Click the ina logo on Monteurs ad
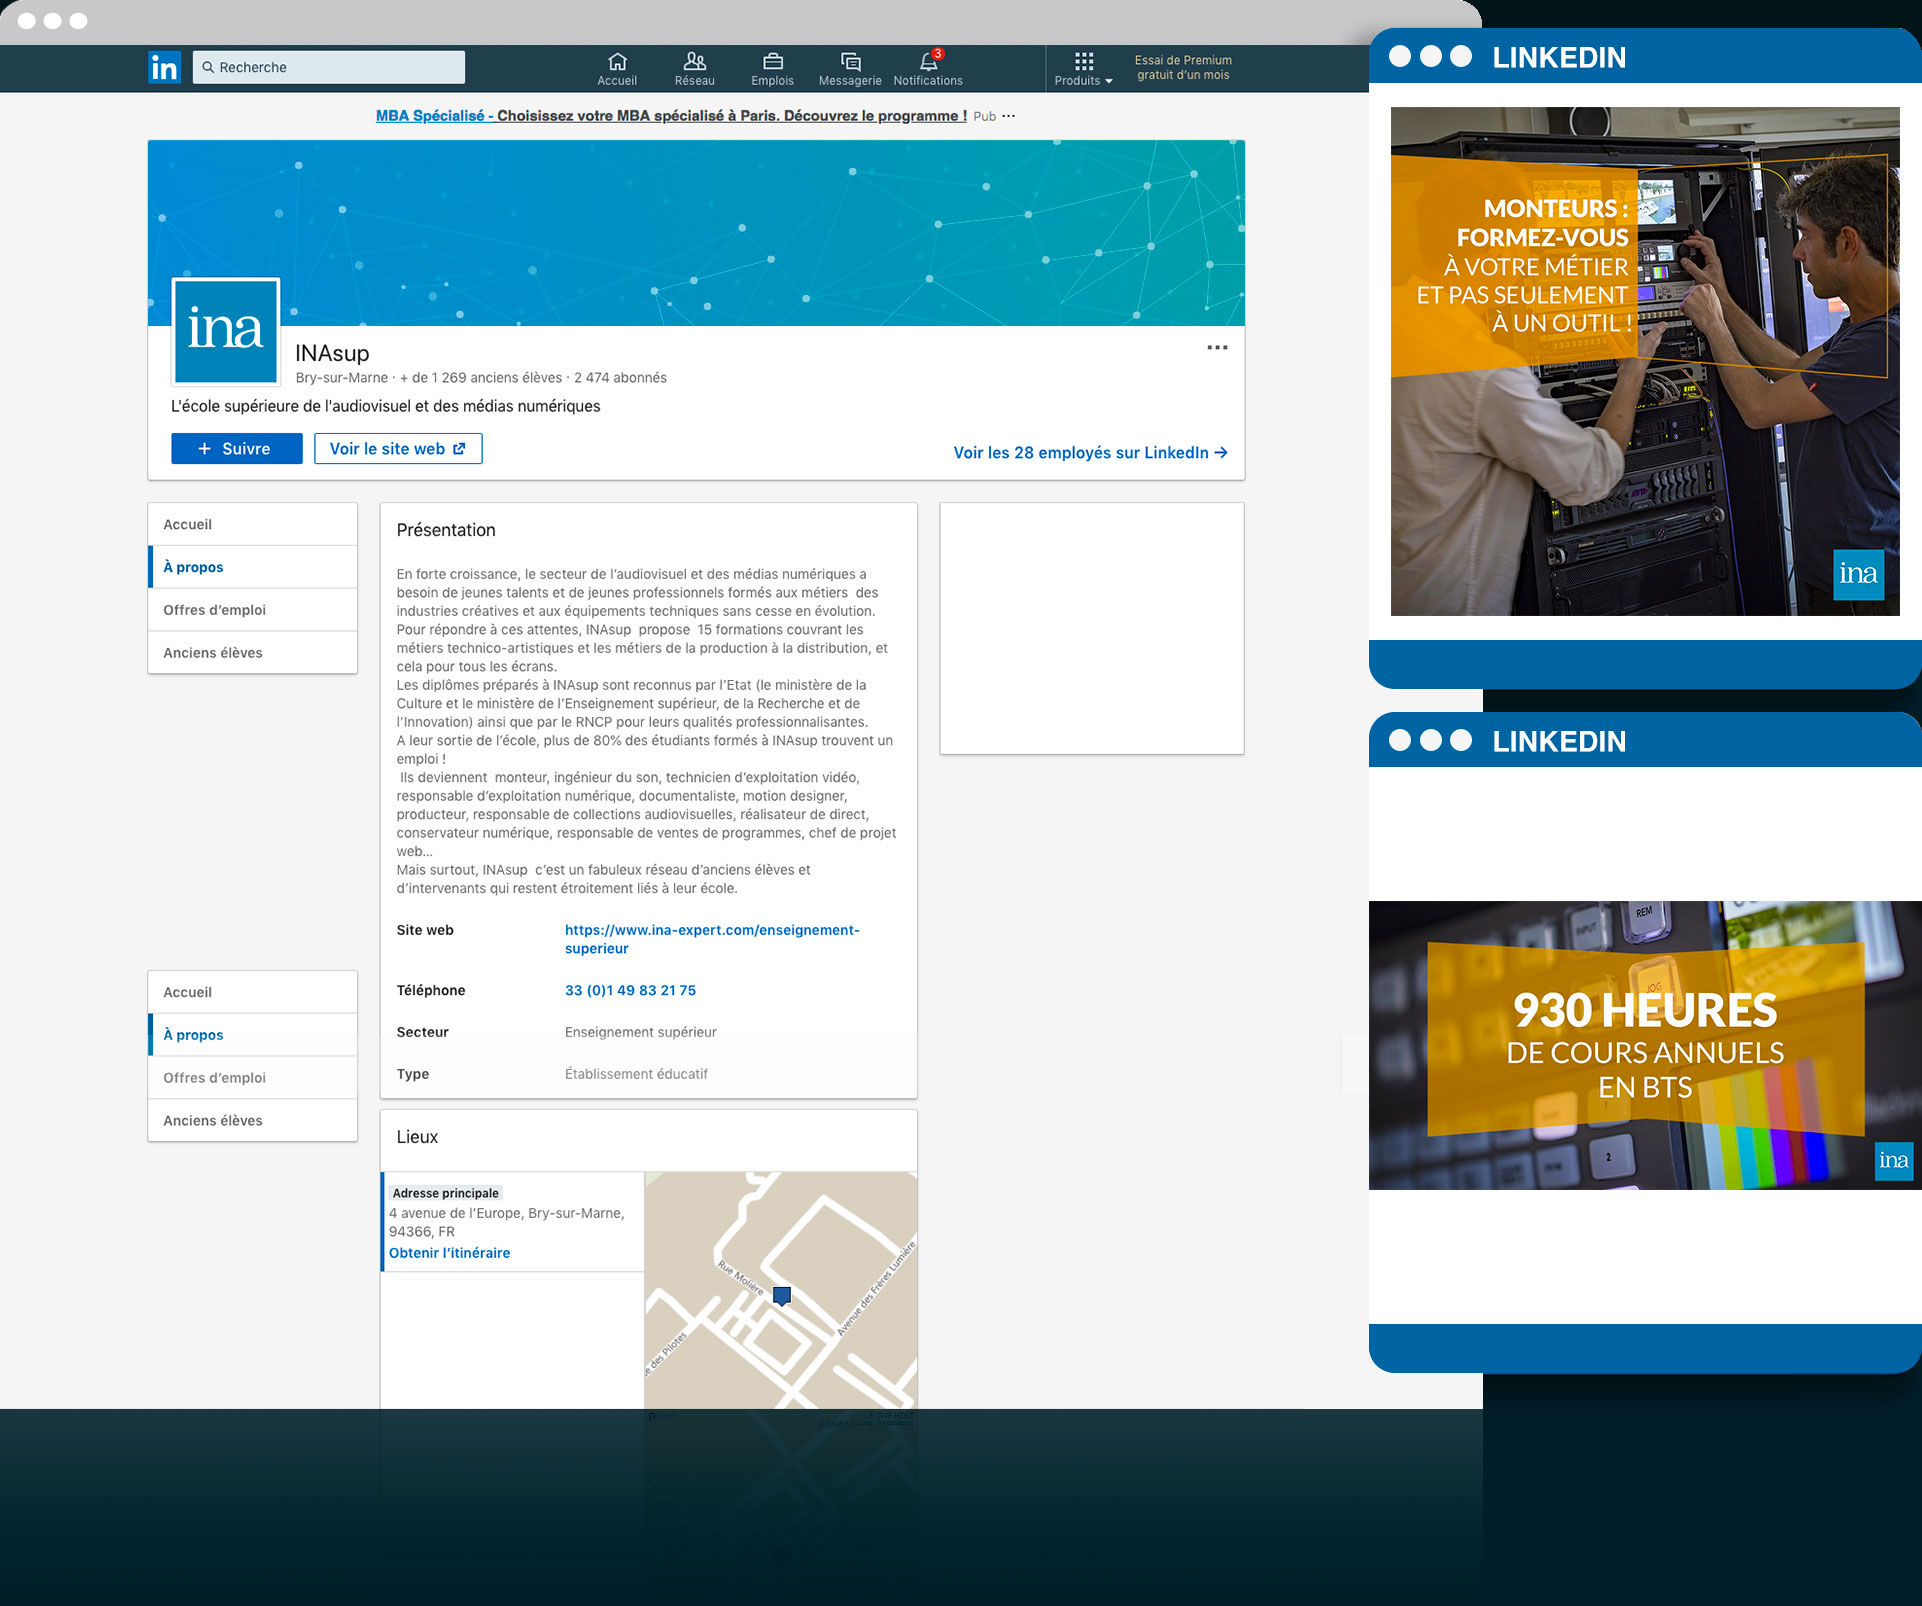 tap(1858, 574)
